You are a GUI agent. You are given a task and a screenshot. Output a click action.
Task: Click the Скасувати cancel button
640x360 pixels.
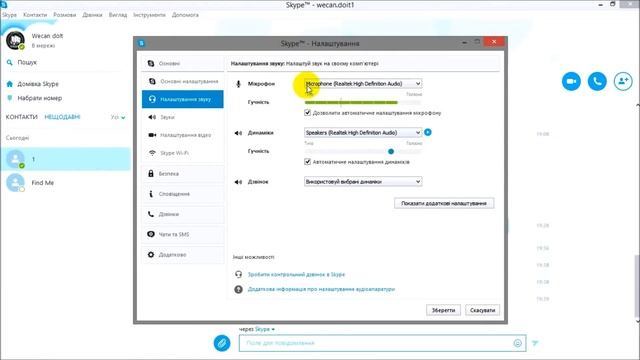[482, 310]
